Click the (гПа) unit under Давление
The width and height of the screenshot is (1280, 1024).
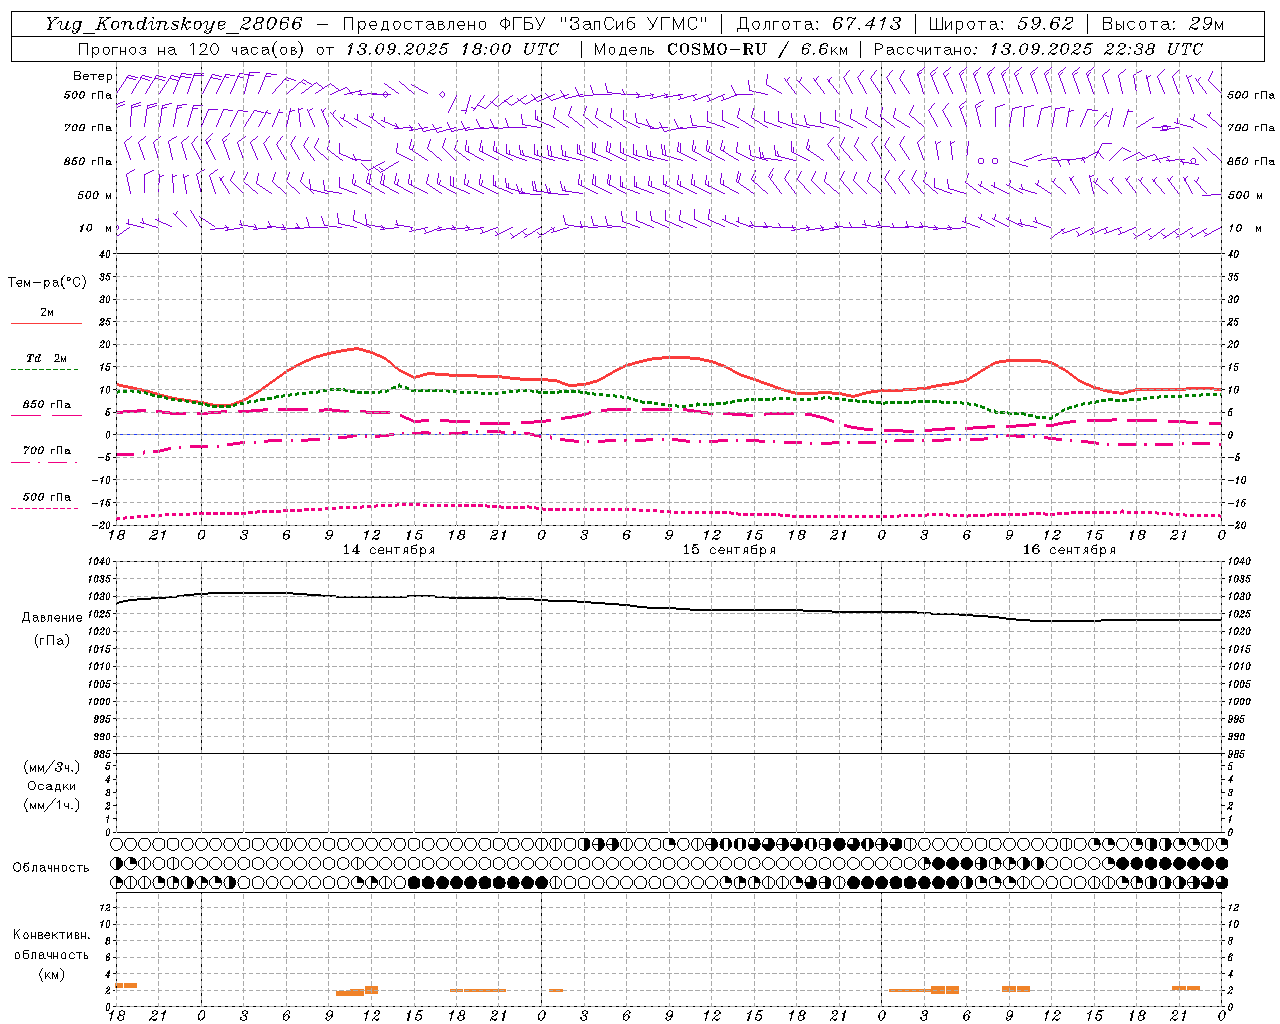[51, 640]
